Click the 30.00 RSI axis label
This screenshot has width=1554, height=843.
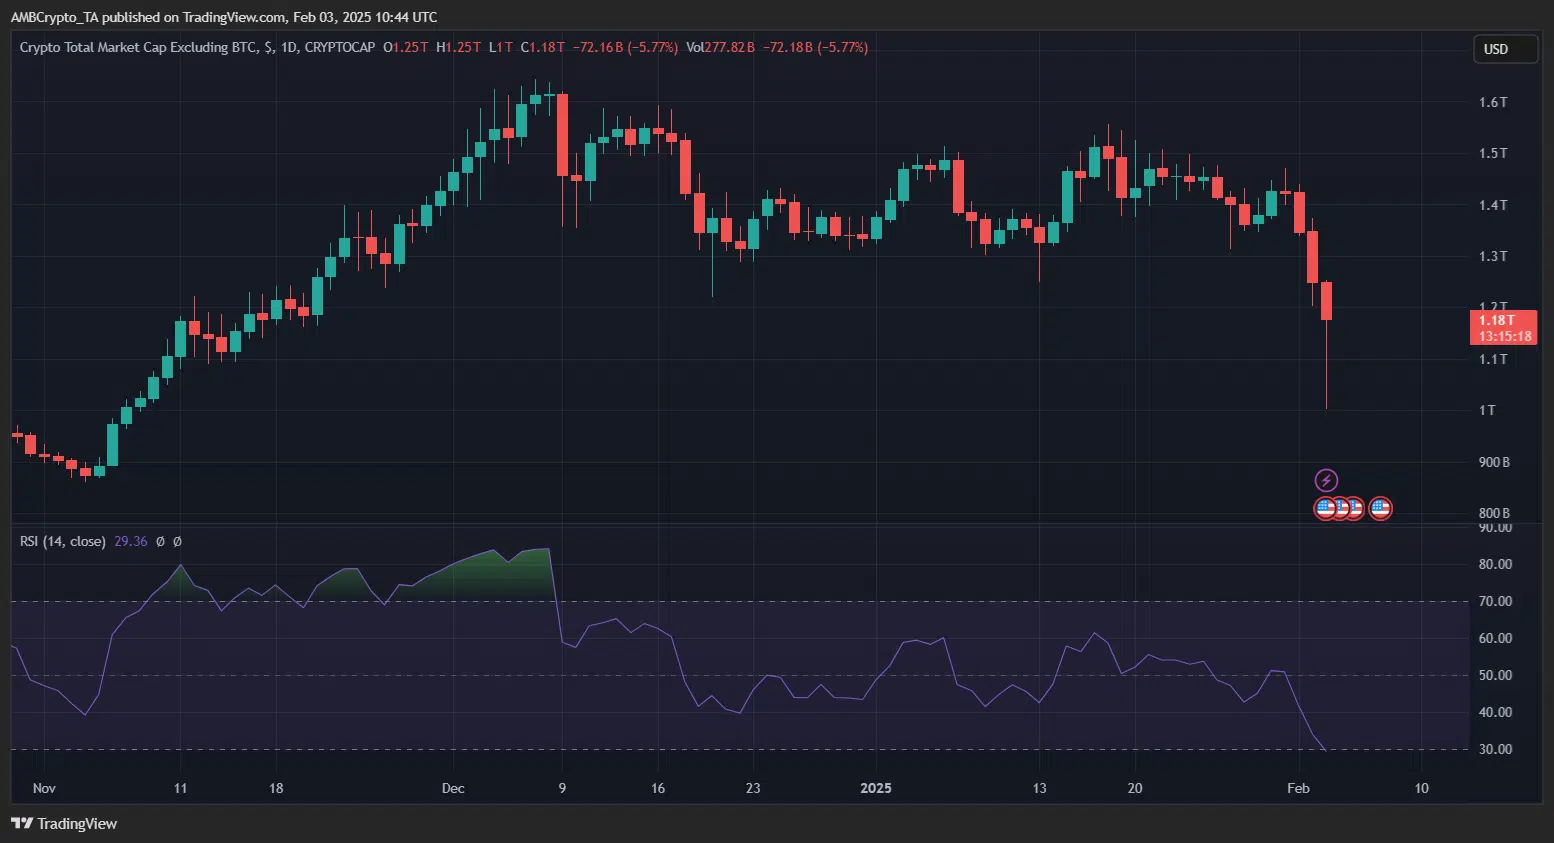(1496, 749)
